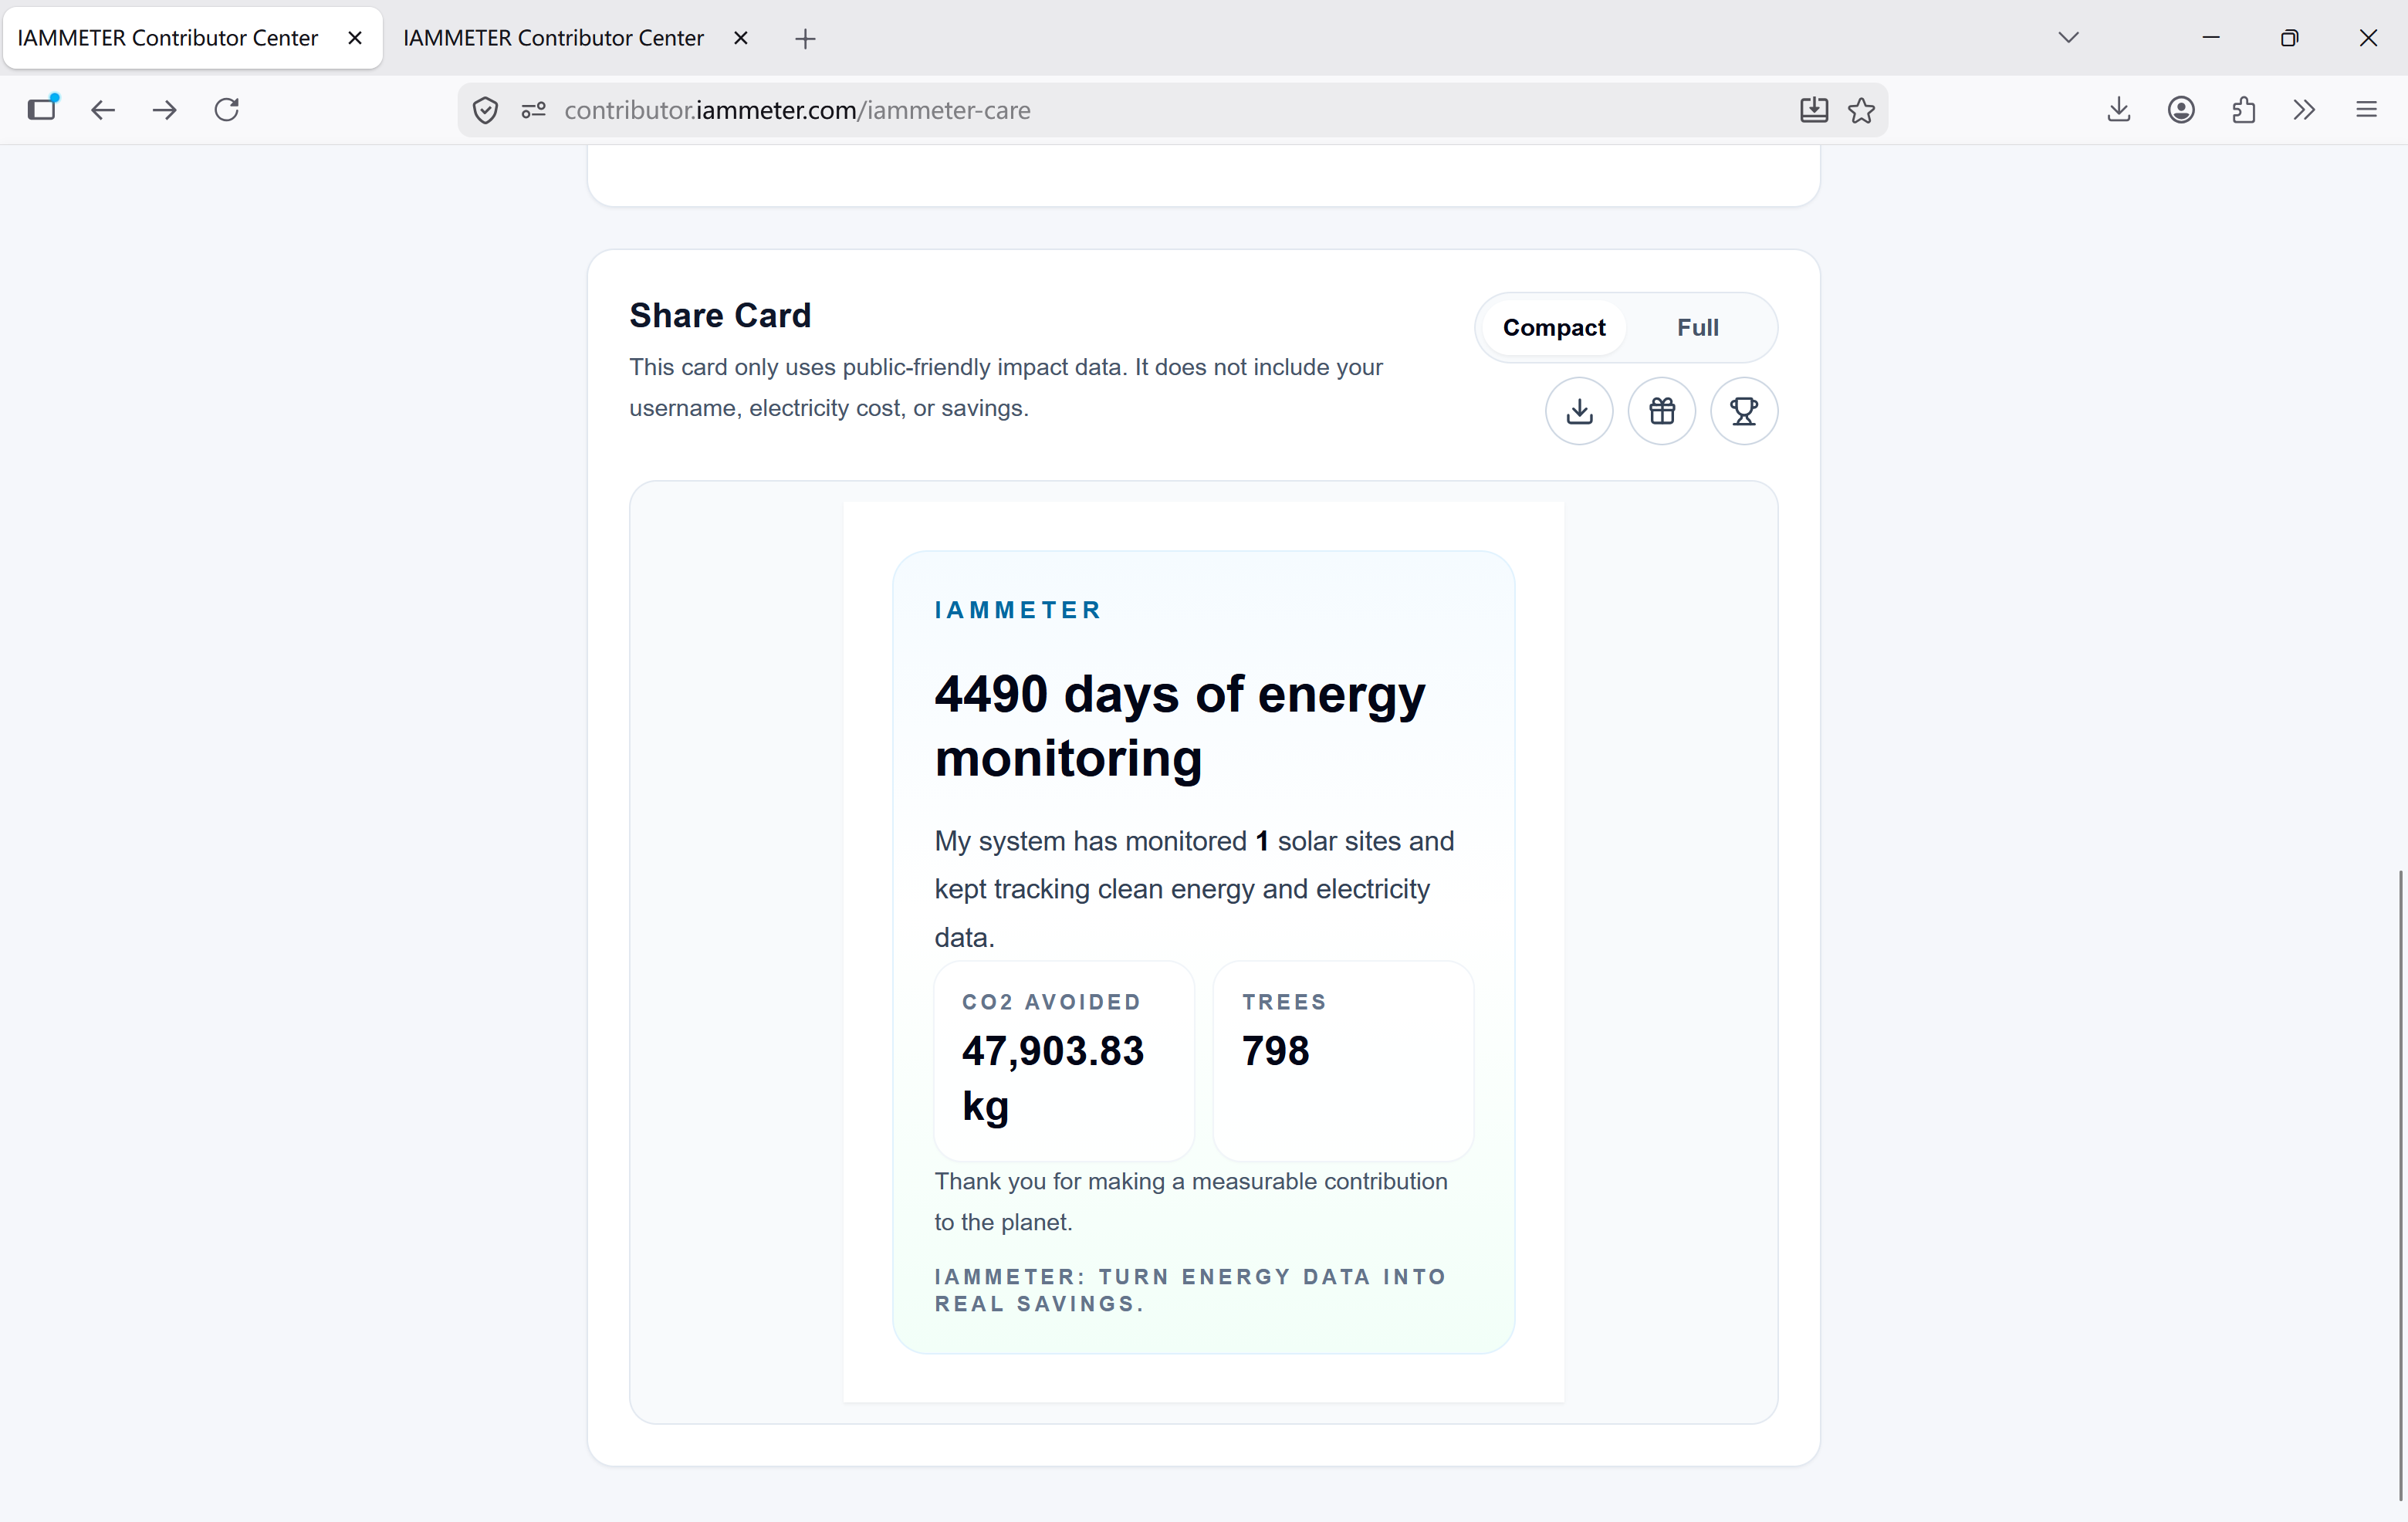This screenshot has height=1522, width=2408.
Task: Click the address bar URL field
Action: pyautogui.click(x=1173, y=110)
